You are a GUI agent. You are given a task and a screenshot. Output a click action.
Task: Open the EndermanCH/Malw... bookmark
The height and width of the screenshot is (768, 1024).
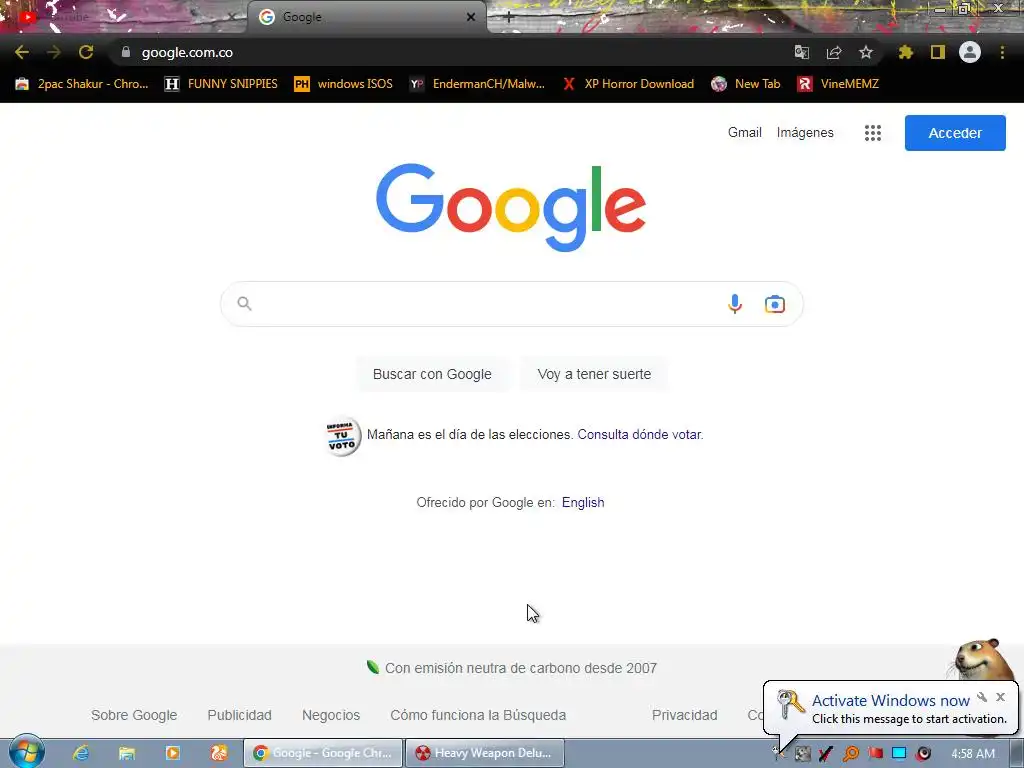477,84
